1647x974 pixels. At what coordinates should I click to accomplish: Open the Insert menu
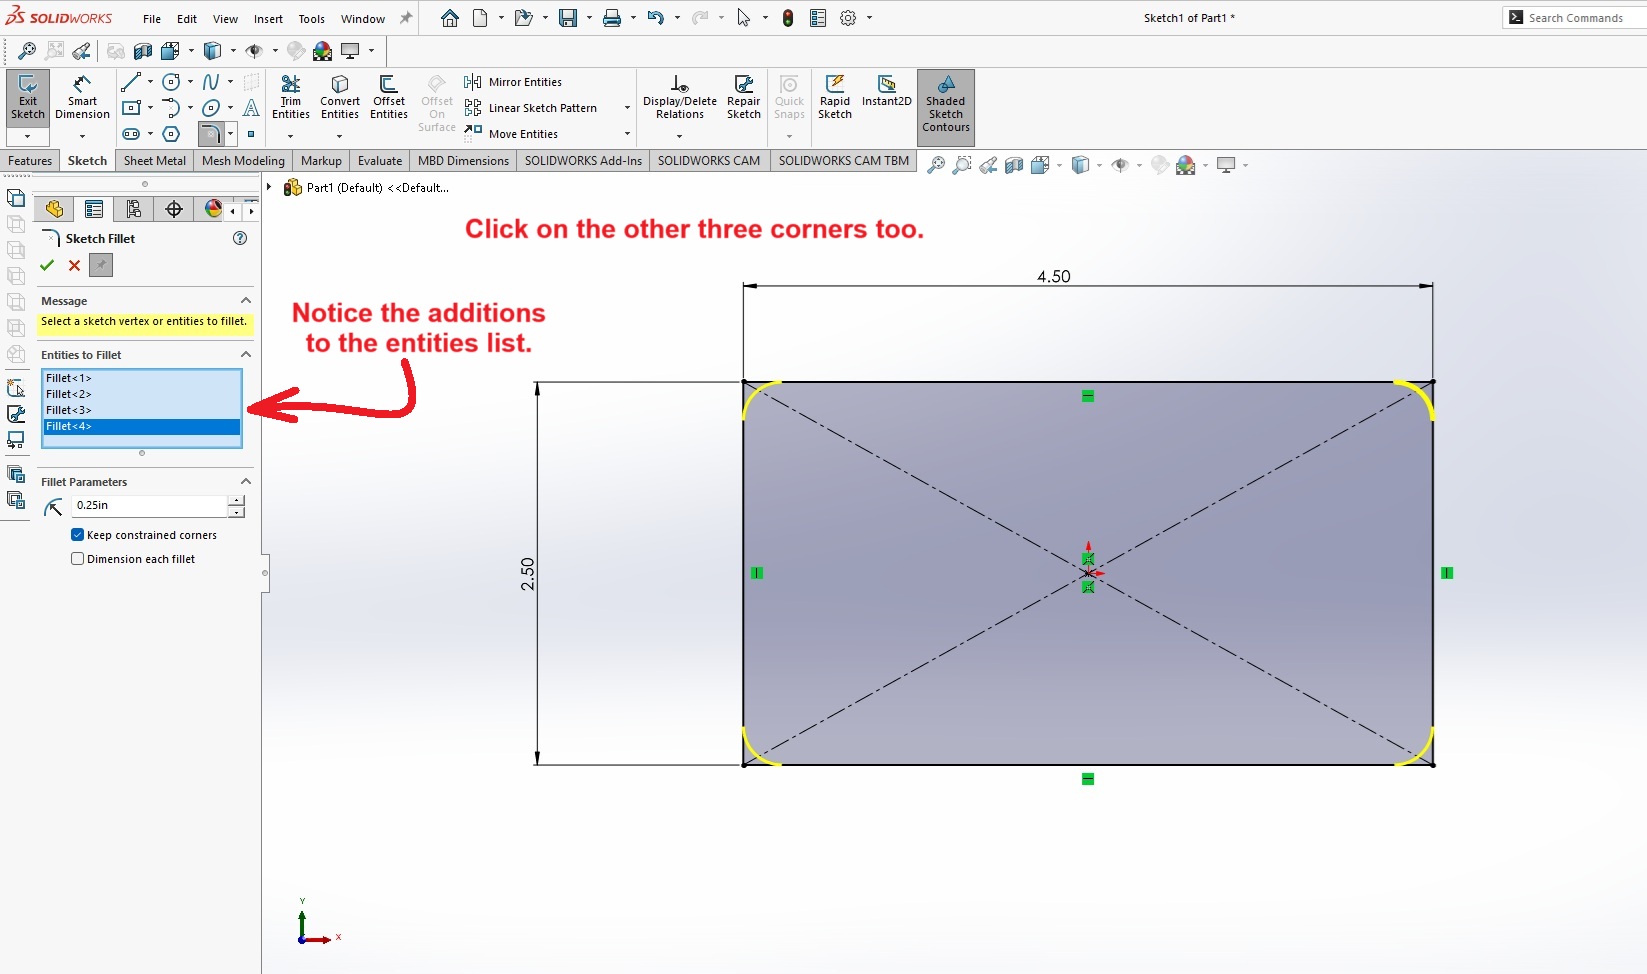268,19
